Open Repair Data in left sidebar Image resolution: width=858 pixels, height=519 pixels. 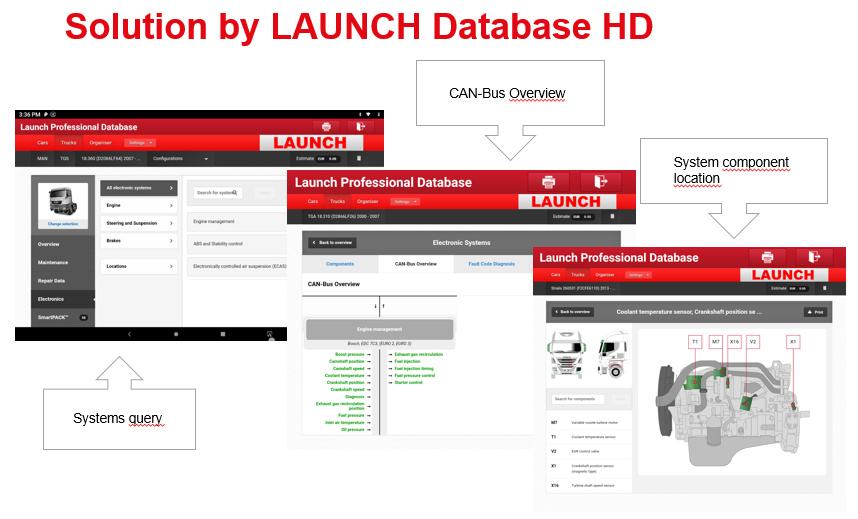coord(63,281)
